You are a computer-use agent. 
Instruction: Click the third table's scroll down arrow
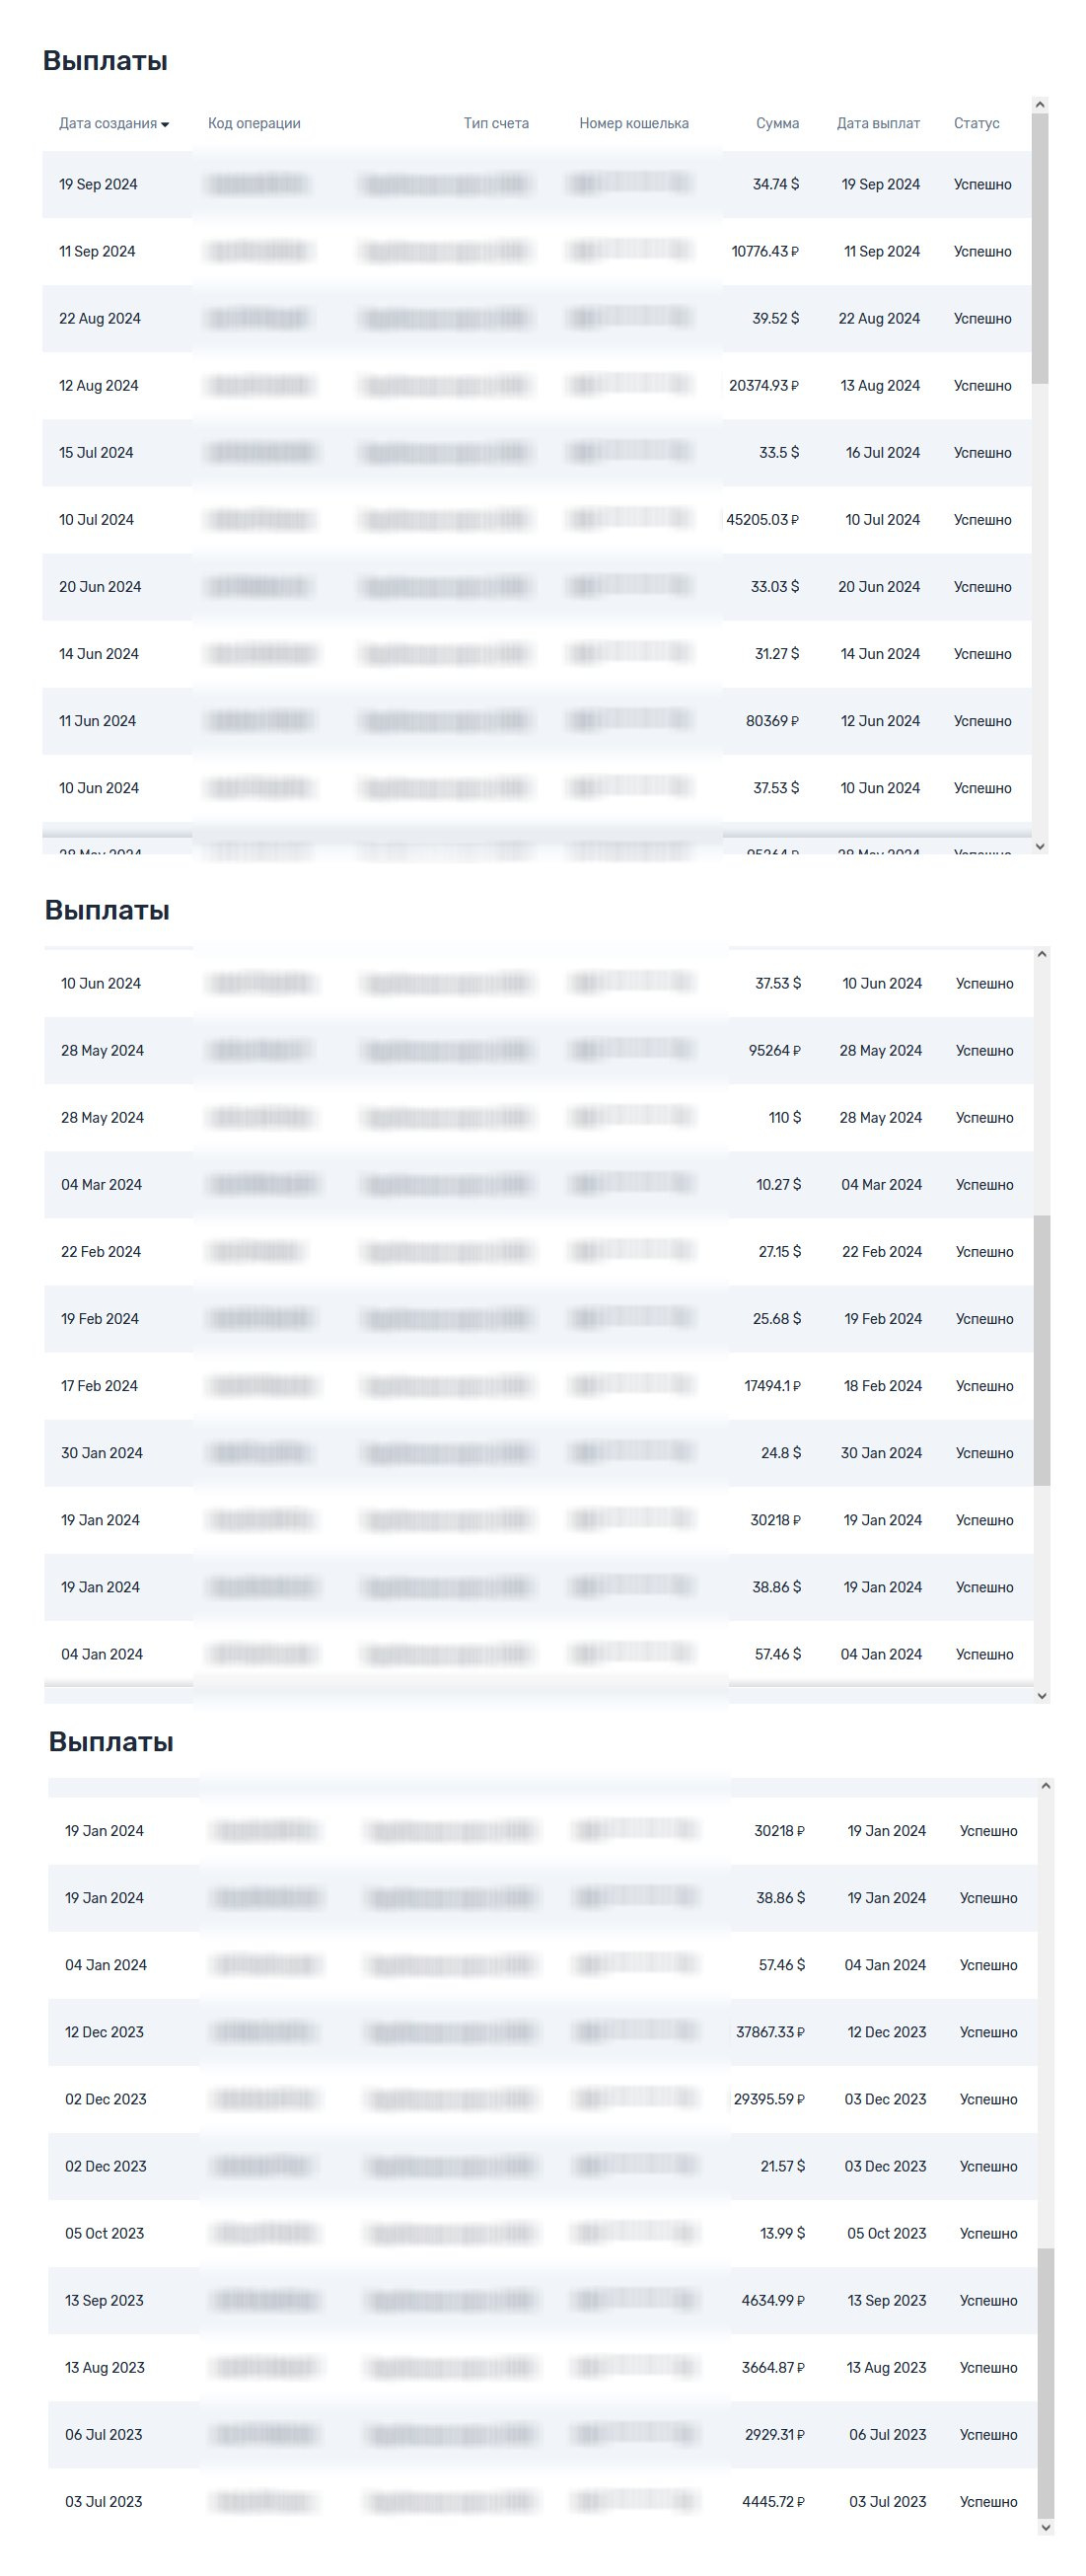(1046, 2527)
